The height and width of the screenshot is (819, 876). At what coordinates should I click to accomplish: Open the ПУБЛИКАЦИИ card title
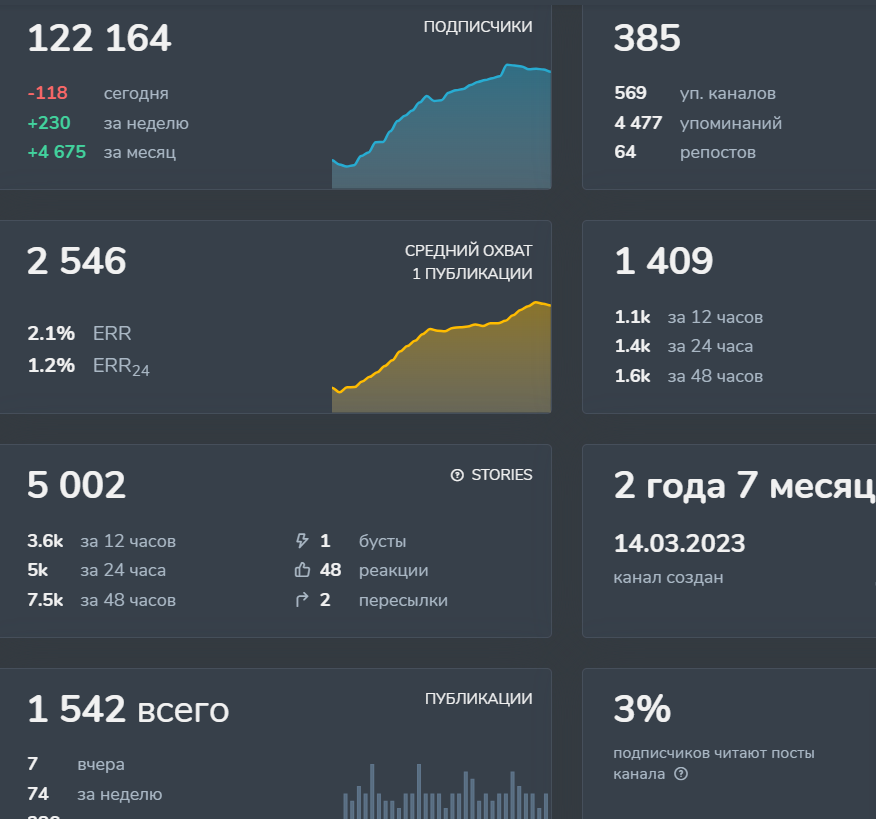click(478, 698)
